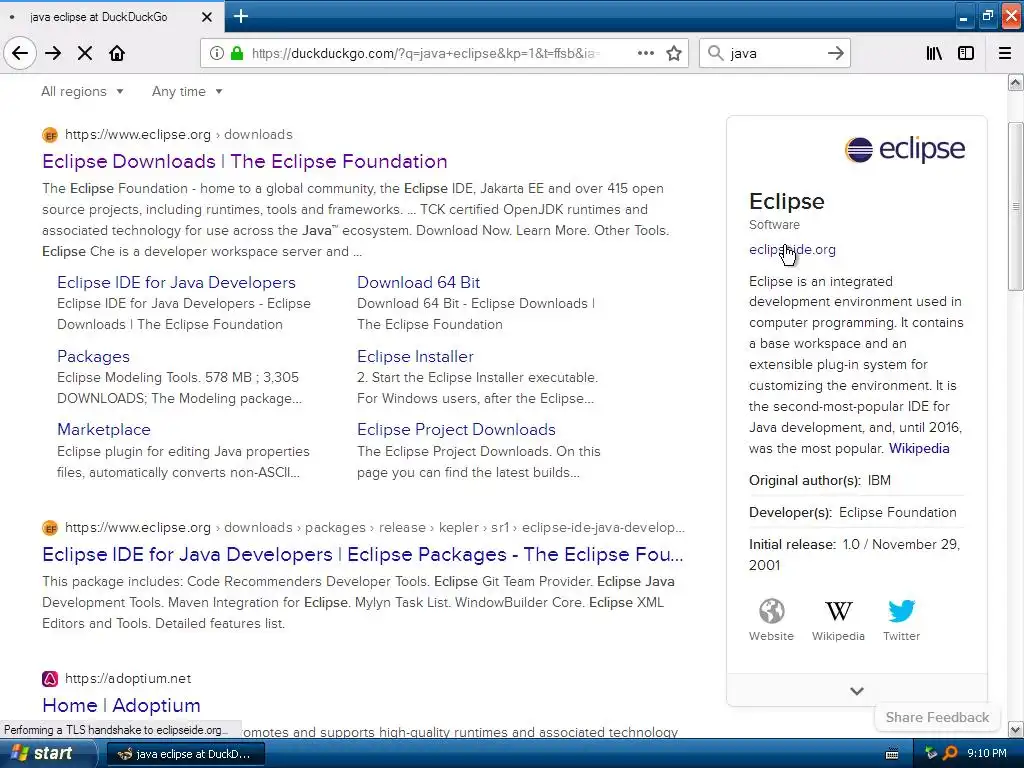Go forward to the next page

(x=53, y=53)
